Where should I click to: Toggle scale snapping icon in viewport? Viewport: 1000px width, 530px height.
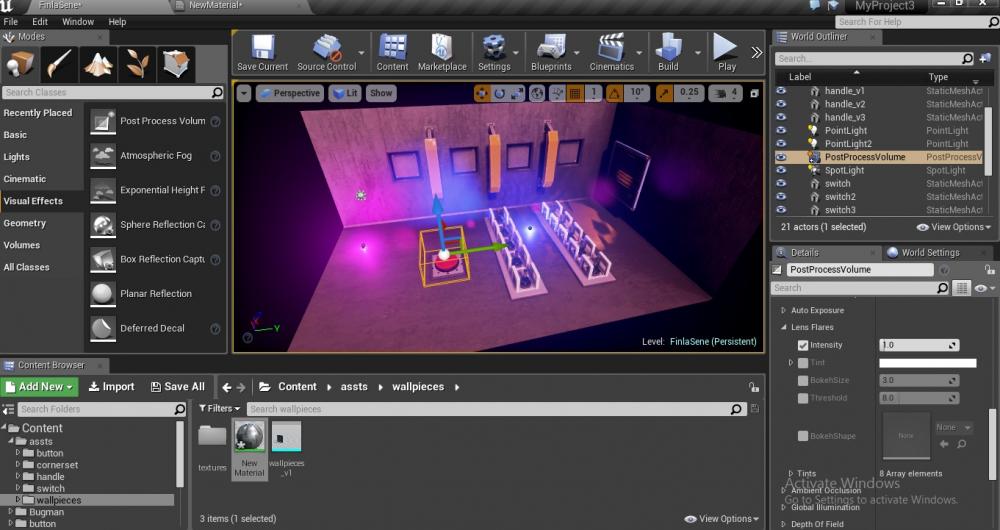pos(665,94)
